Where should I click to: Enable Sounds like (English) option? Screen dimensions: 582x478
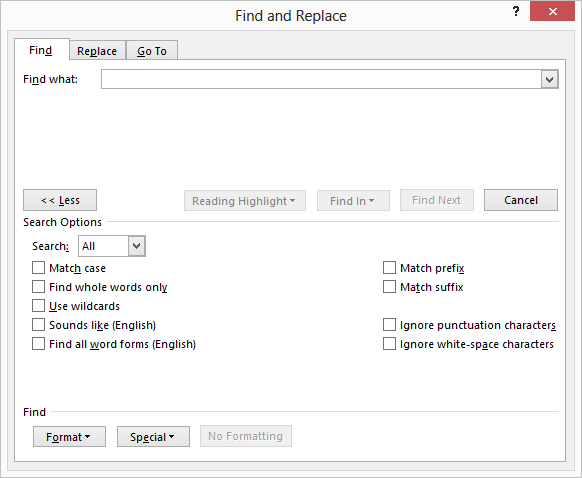click(x=38, y=325)
